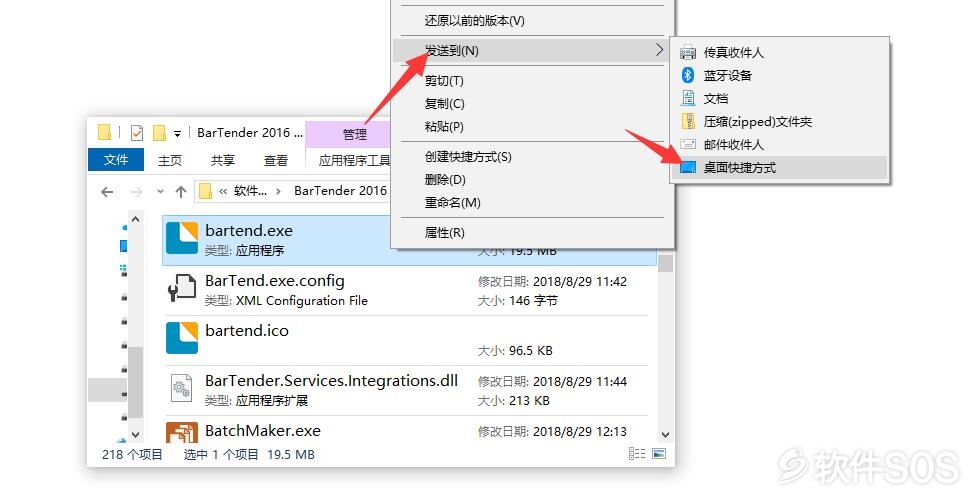Click the mail recipient icon
Screen dimensions: 974x494
pyautogui.click(x=688, y=144)
